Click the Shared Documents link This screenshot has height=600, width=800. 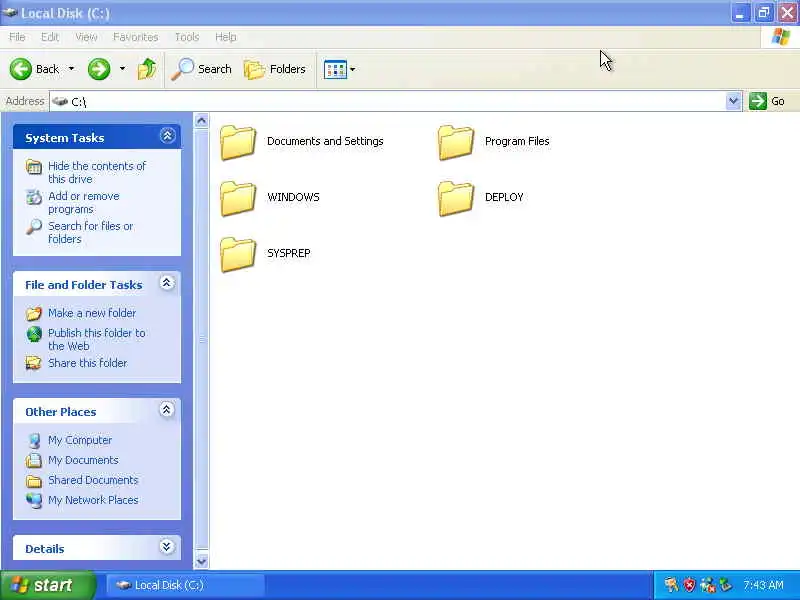(x=93, y=480)
